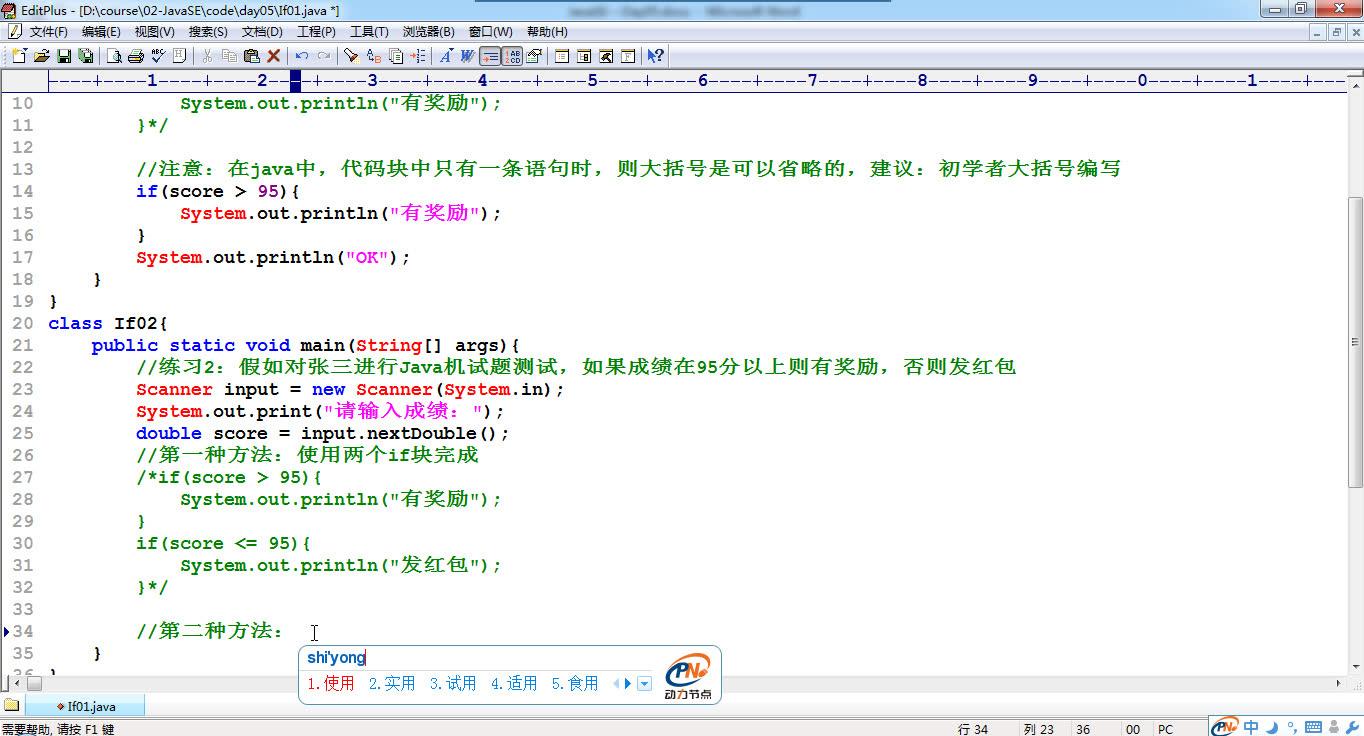Click the New file toolbar icon

click(19, 56)
